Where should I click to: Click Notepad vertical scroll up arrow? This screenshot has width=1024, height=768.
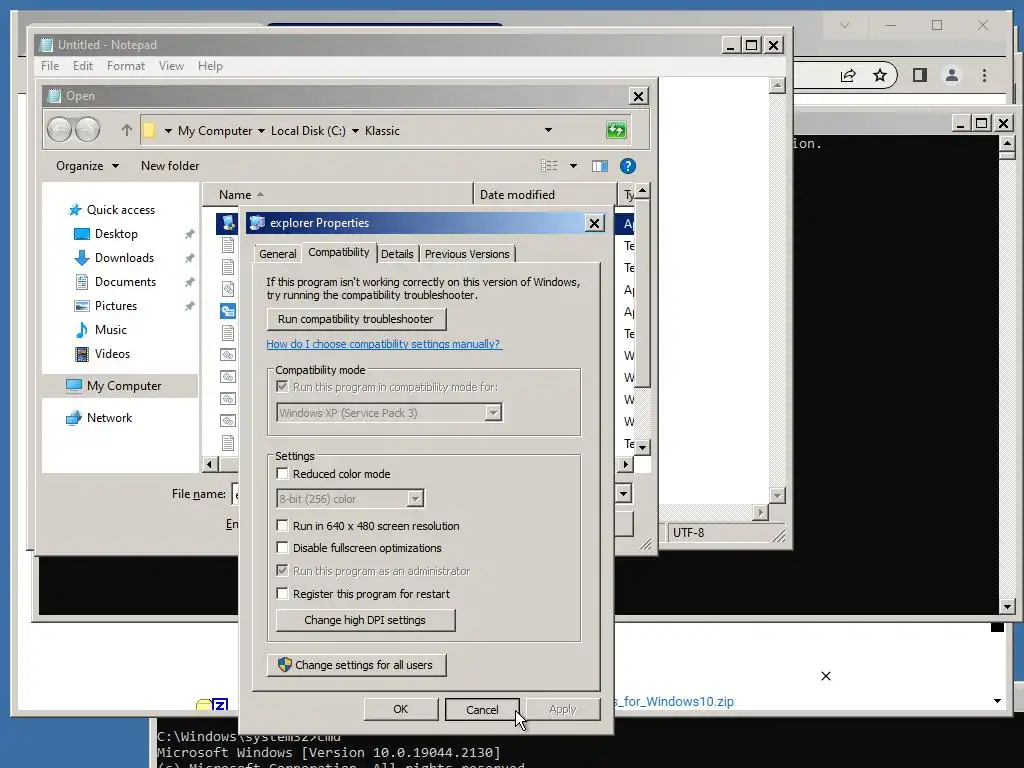(776, 86)
